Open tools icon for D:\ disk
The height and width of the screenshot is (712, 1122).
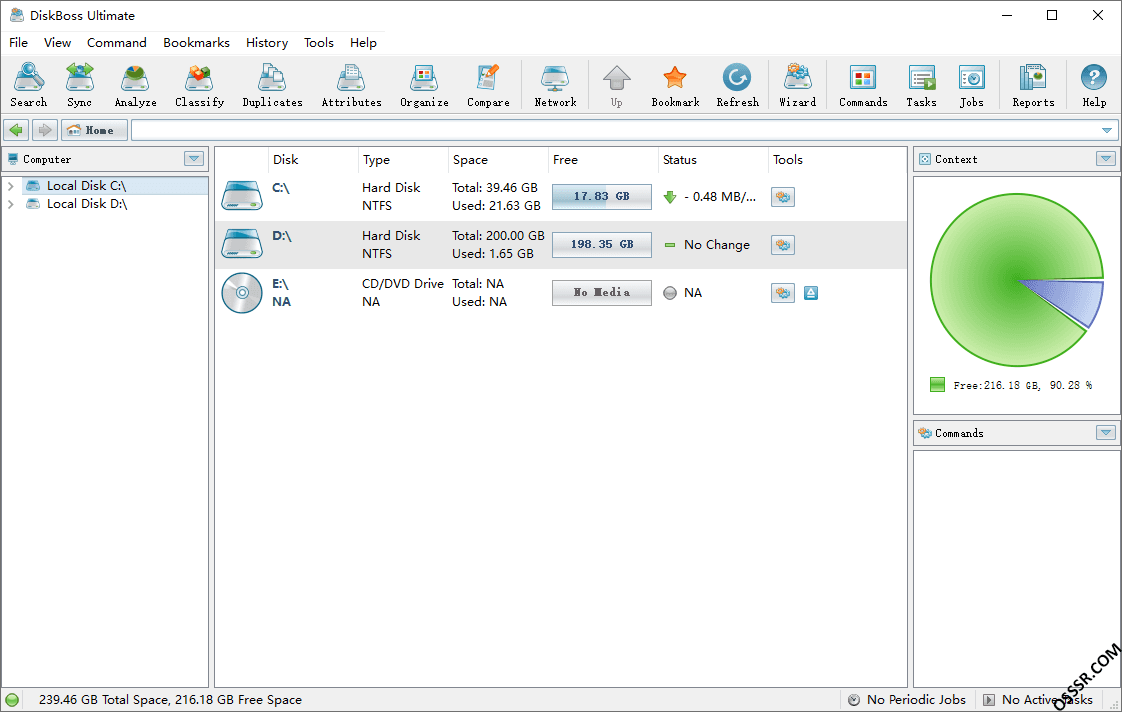[783, 245]
